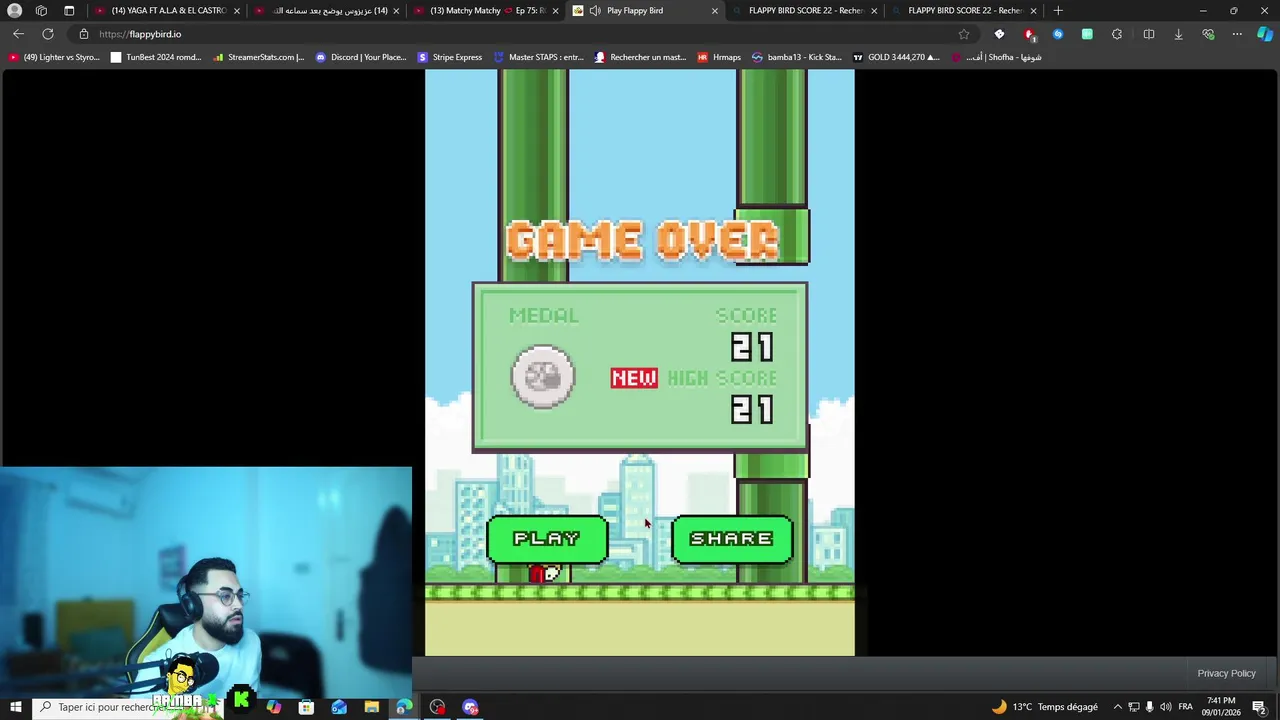Open Outlook from the taskbar
Screen dimensions: 1280x720
(x=339, y=707)
